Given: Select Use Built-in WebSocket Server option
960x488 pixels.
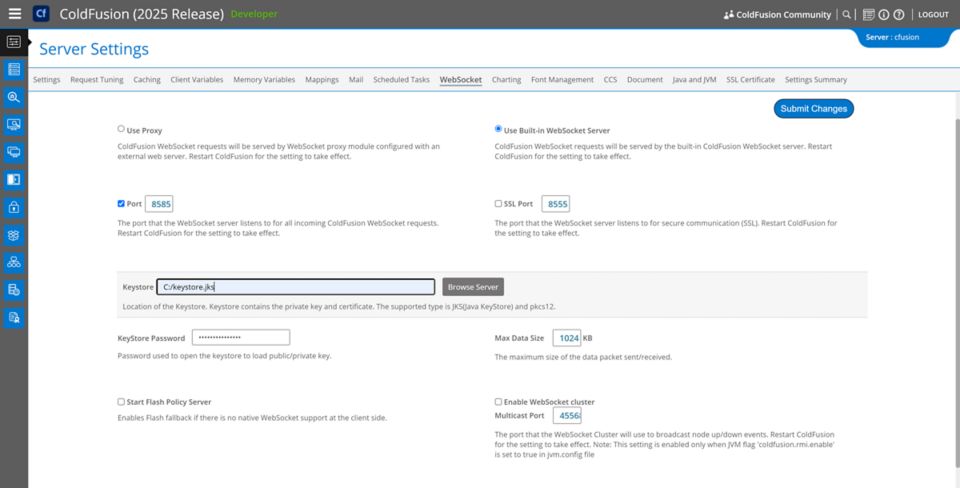Looking at the screenshot, I should click(499, 129).
